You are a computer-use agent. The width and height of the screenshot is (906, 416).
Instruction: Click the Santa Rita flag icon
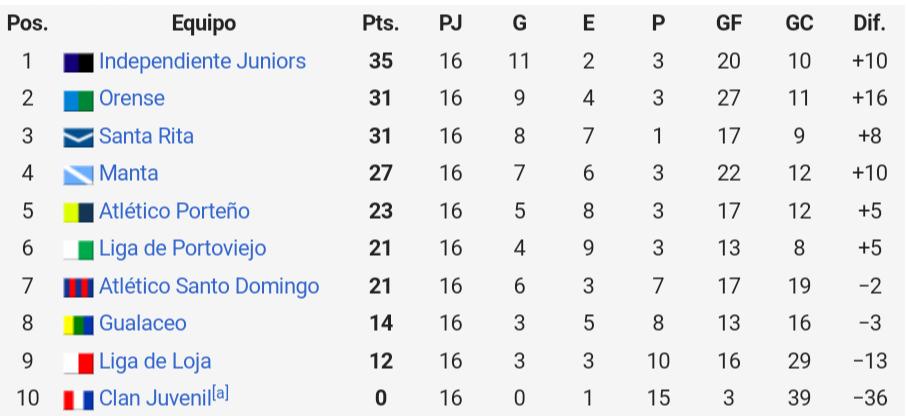[78, 138]
